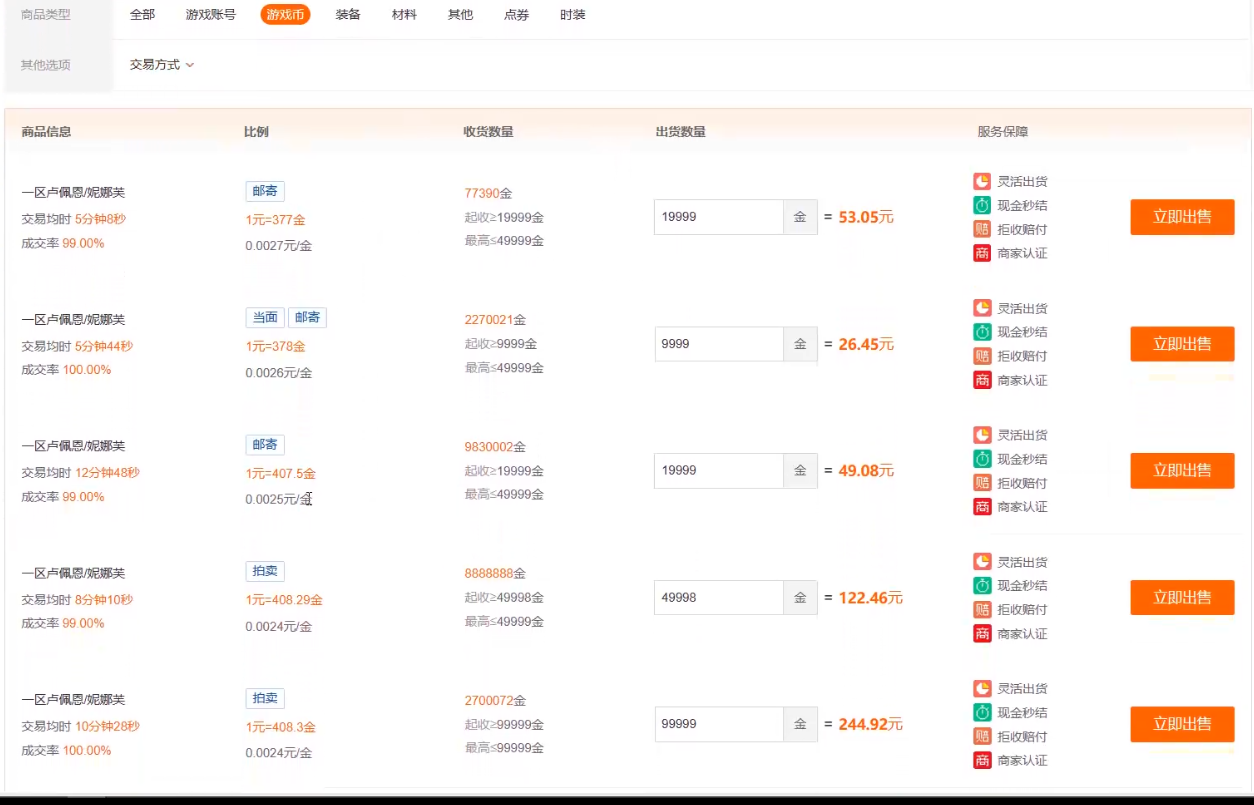1254x805 pixels.
Task: Select the currently active 游戏币 tab
Action: [x=284, y=14]
